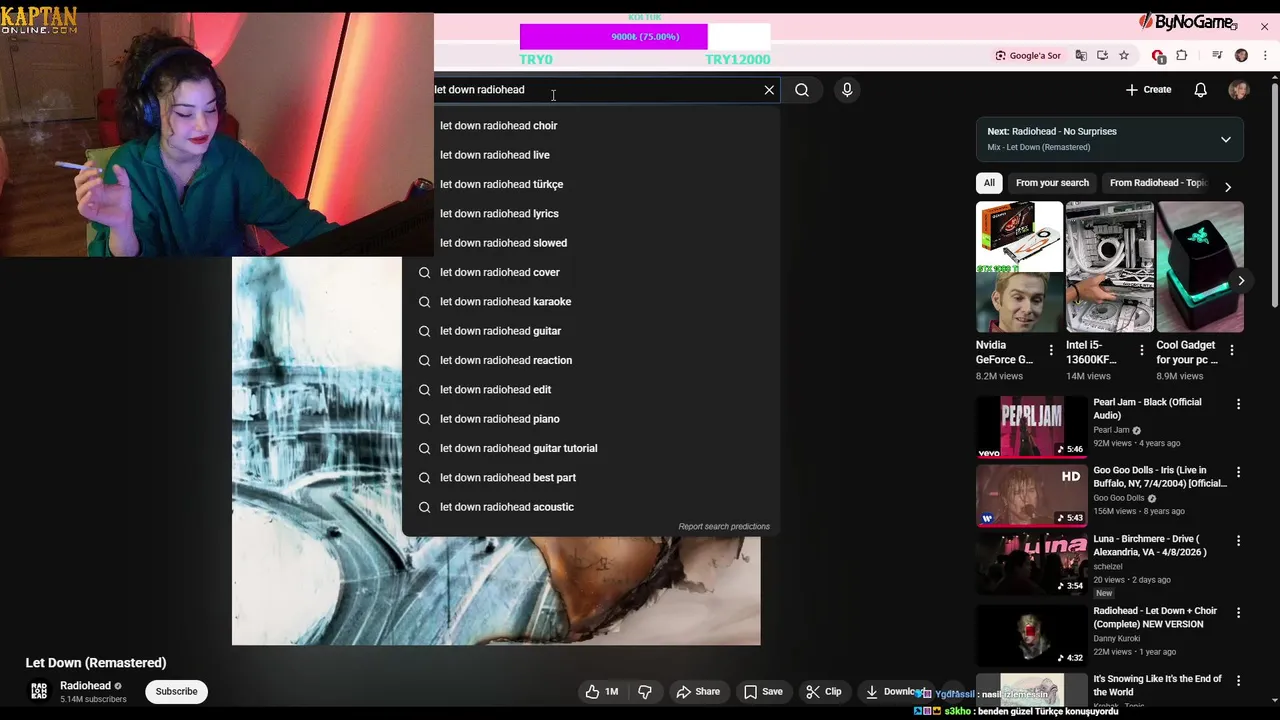Choose suggestion let down radiohead best part
Image resolution: width=1280 pixels, height=720 pixels.
pos(591,478)
